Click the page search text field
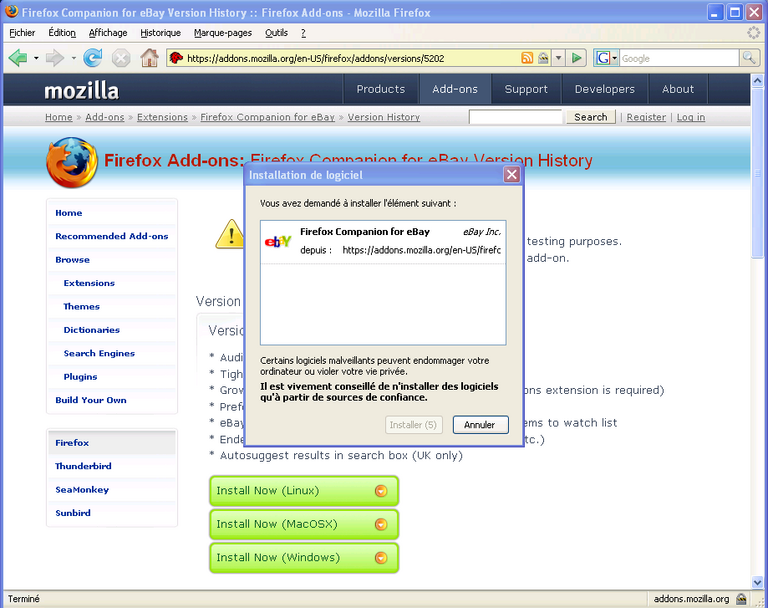The height and width of the screenshot is (608, 768). 515,117
